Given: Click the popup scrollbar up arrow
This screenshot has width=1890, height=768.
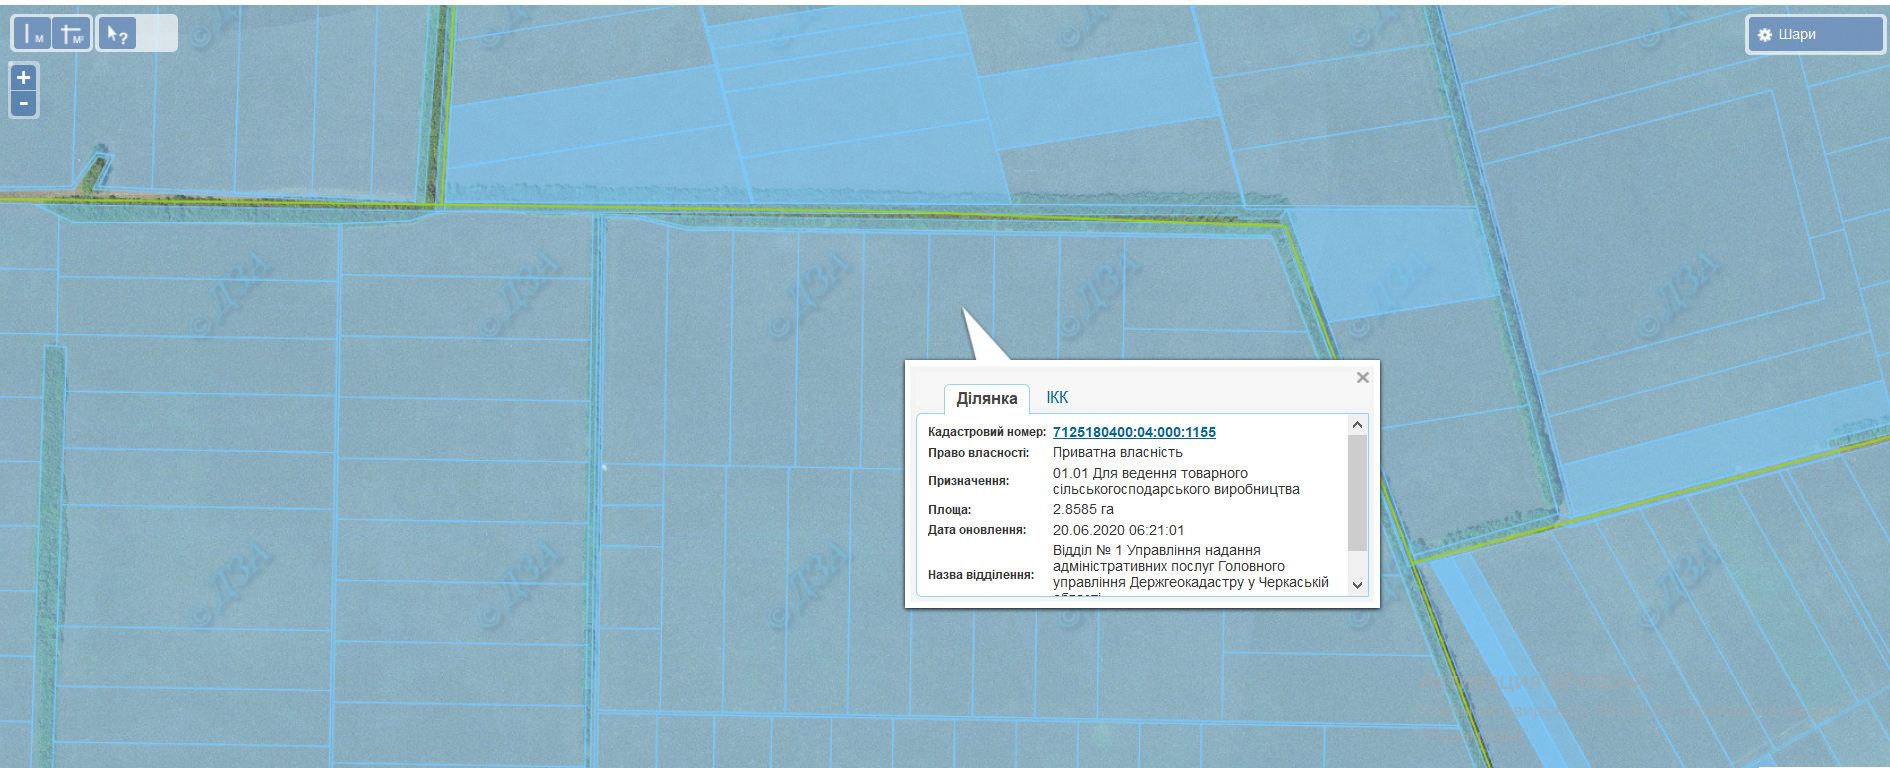Looking at the screenshot, I should (x=1357, y=424).
